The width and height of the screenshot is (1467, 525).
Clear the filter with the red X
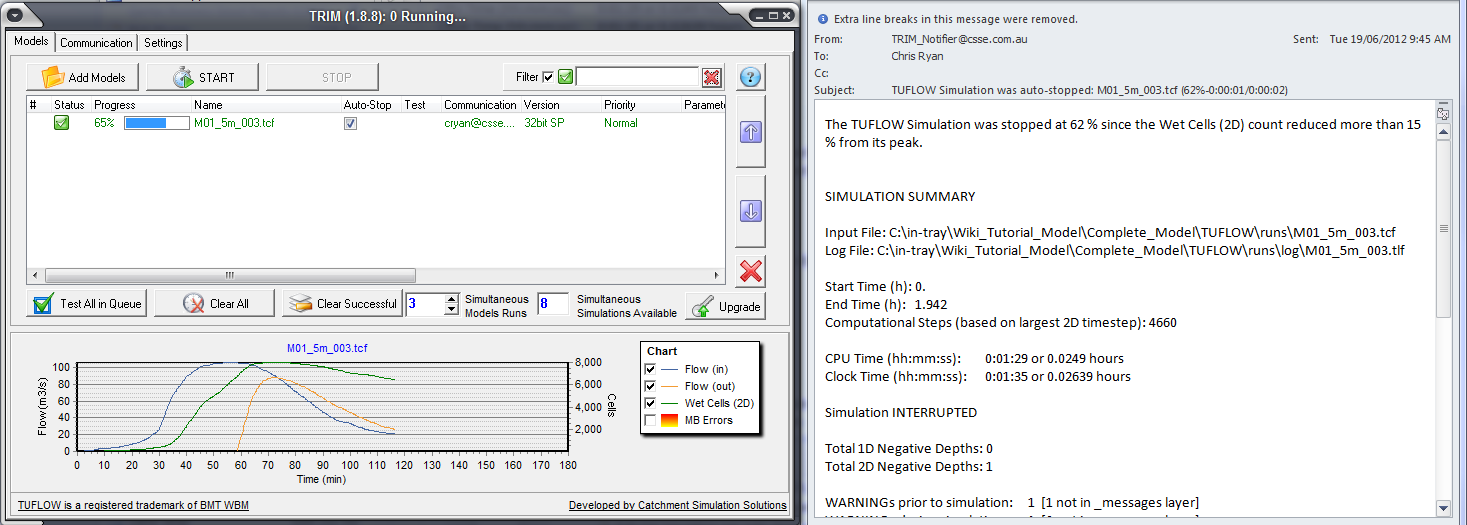pos(711,77)
